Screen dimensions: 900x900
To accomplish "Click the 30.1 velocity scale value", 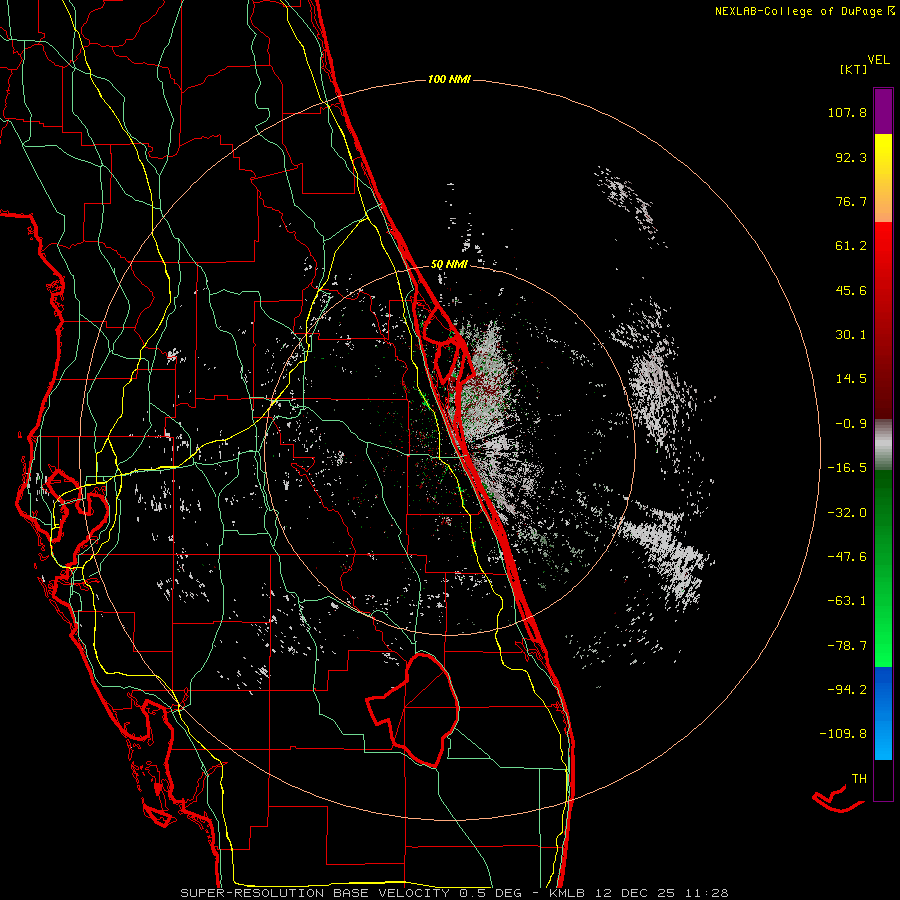I will pyautogui.click(x=851, y=335).
